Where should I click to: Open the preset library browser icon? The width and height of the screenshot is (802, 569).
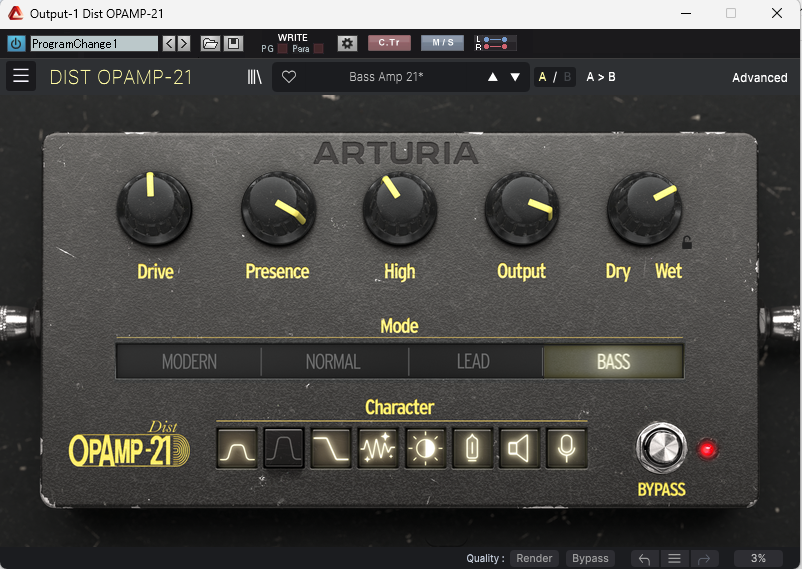tap(254, 77)
